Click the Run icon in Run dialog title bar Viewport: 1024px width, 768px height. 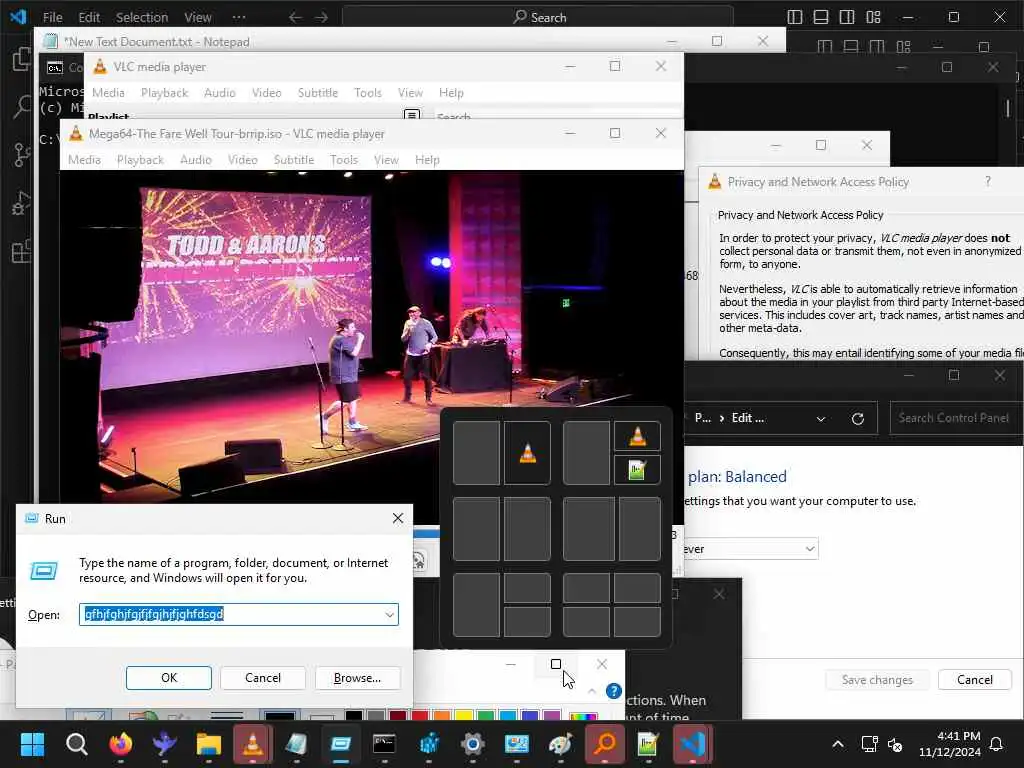(31, 519)
